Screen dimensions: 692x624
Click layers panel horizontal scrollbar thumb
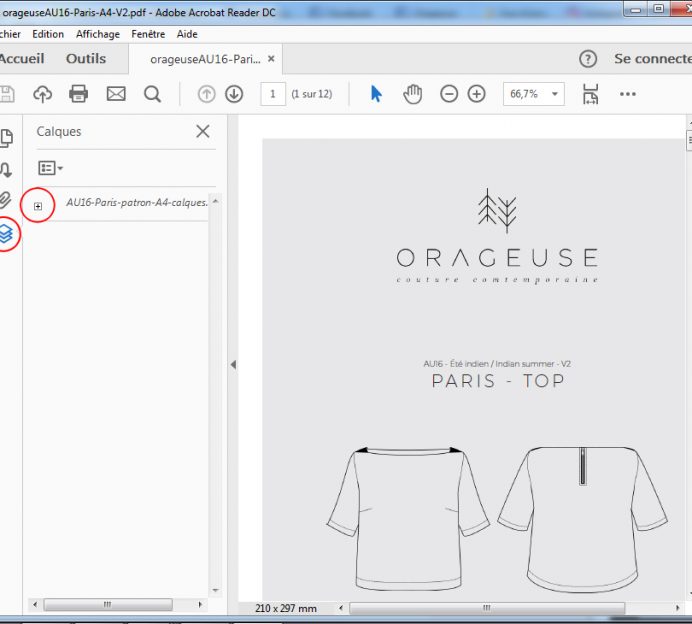(x=108, y=604)
